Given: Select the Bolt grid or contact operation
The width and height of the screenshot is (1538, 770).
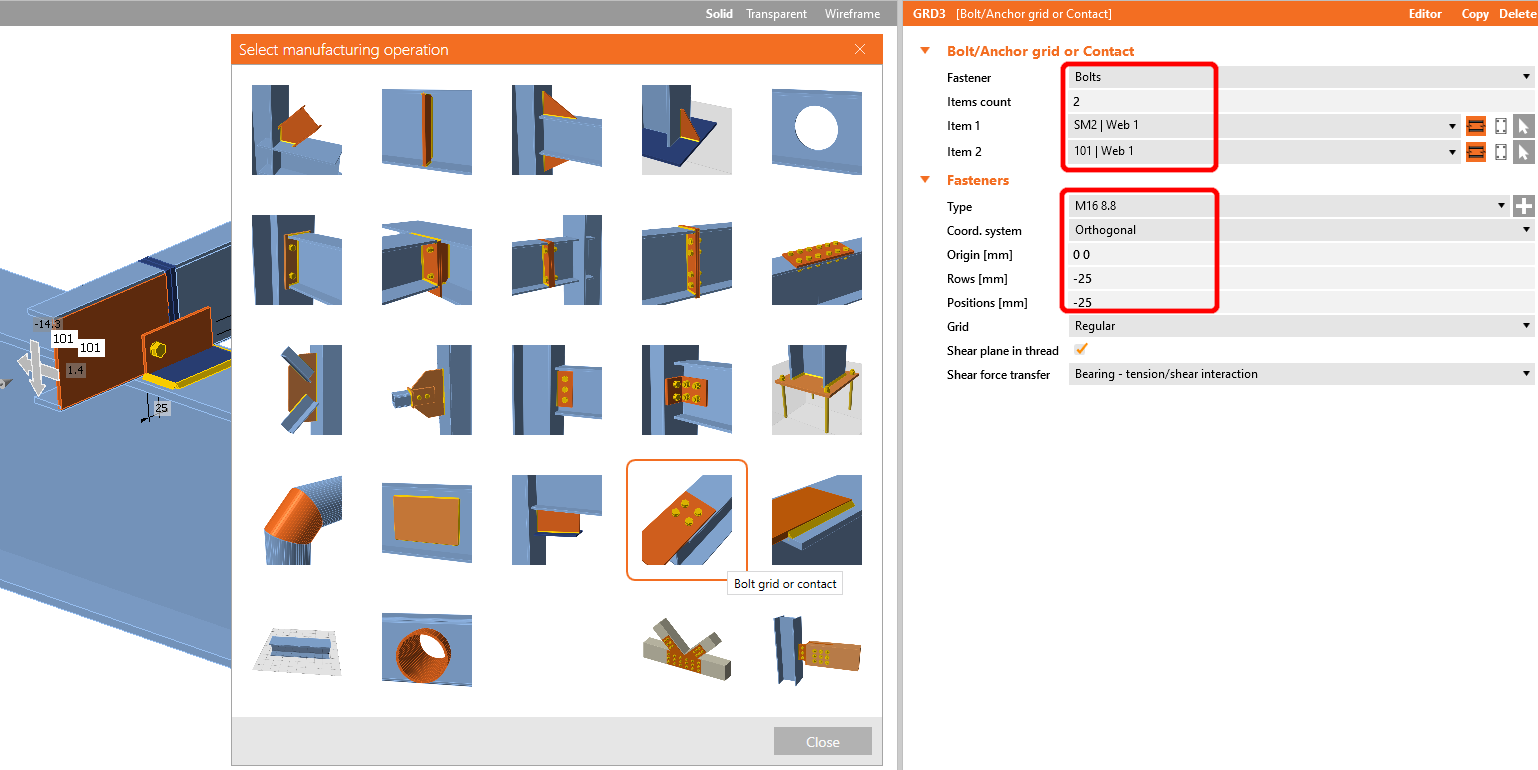Looking at the screenshot, I should (x=686, y=520).
